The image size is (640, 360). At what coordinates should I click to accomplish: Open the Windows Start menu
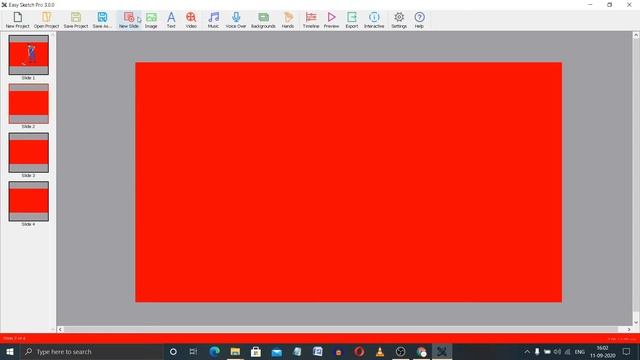pos(10,351)
